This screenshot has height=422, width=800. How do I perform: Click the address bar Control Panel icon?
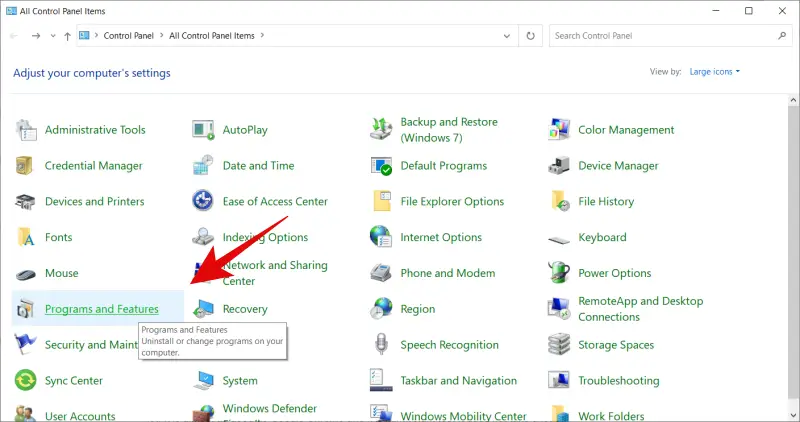[85, 35]
